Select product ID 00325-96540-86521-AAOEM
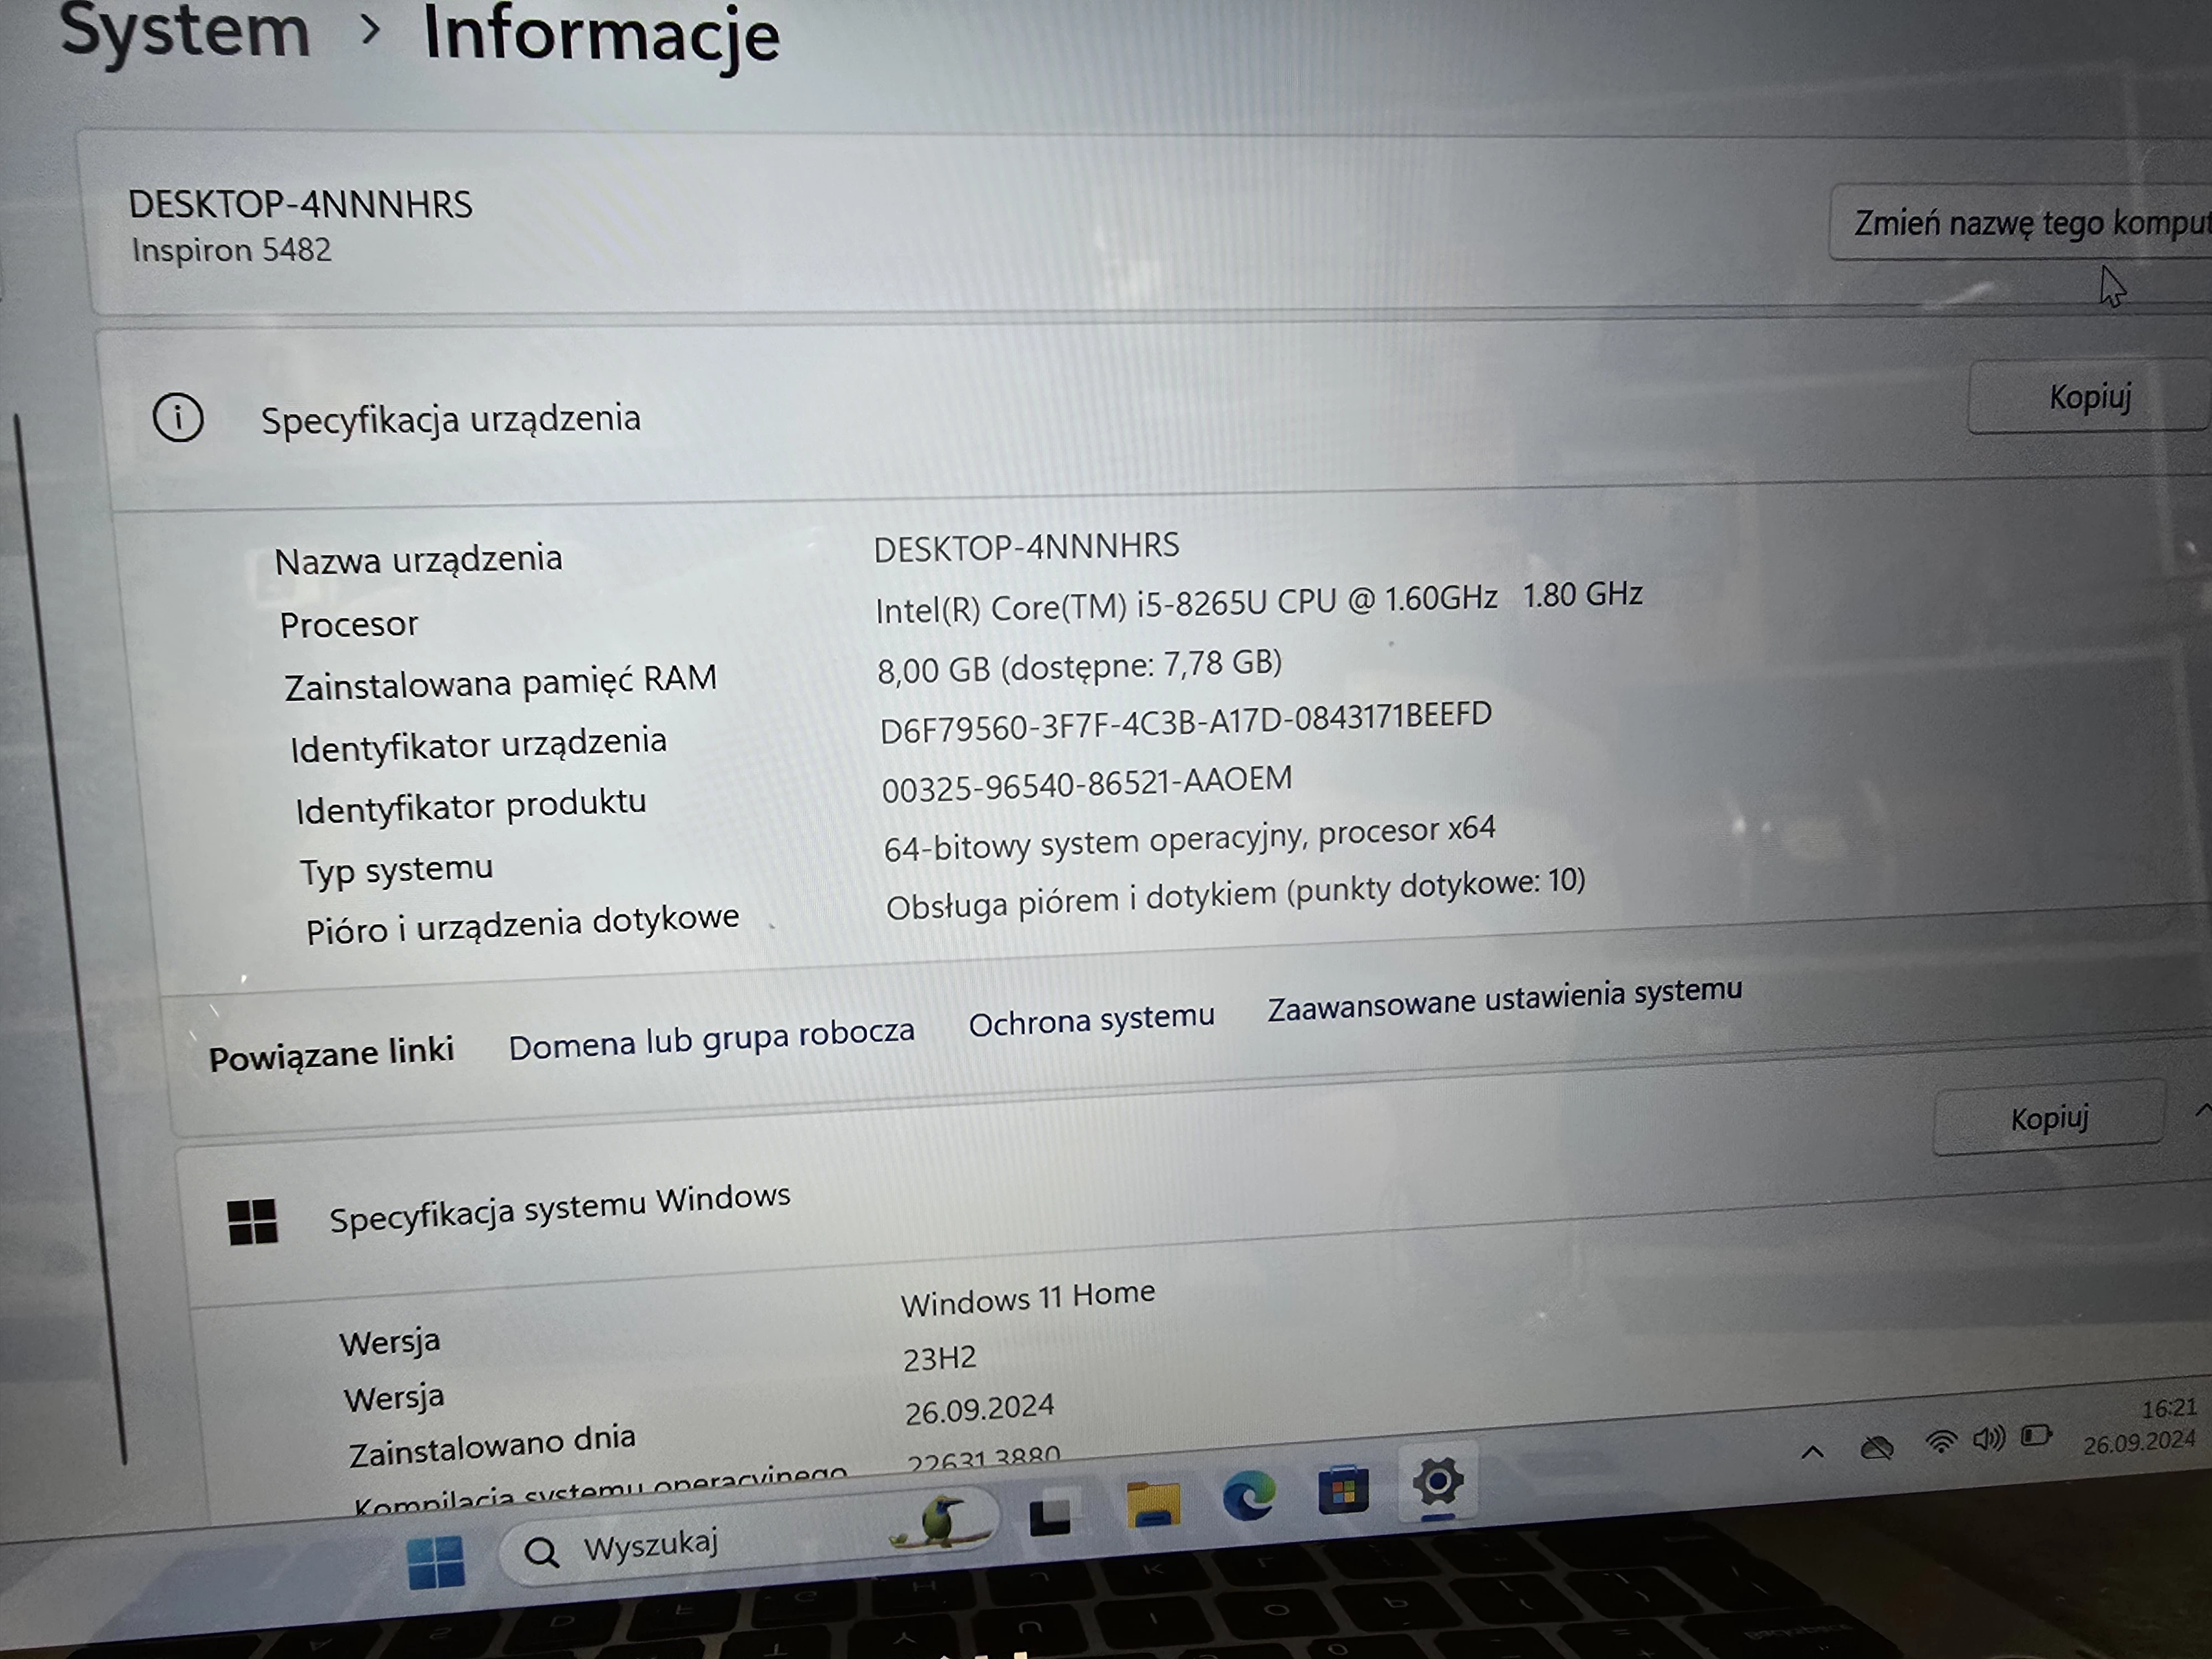This screenshot has height=1659, width=2212. pyautogui.click(x=1086, y=784)
